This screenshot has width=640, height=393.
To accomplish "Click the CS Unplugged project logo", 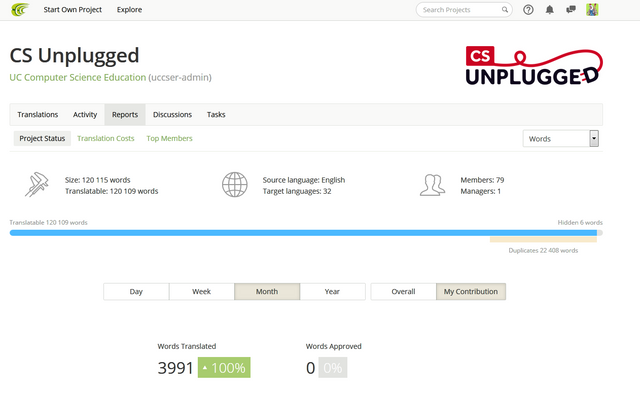I will (534, 66).
